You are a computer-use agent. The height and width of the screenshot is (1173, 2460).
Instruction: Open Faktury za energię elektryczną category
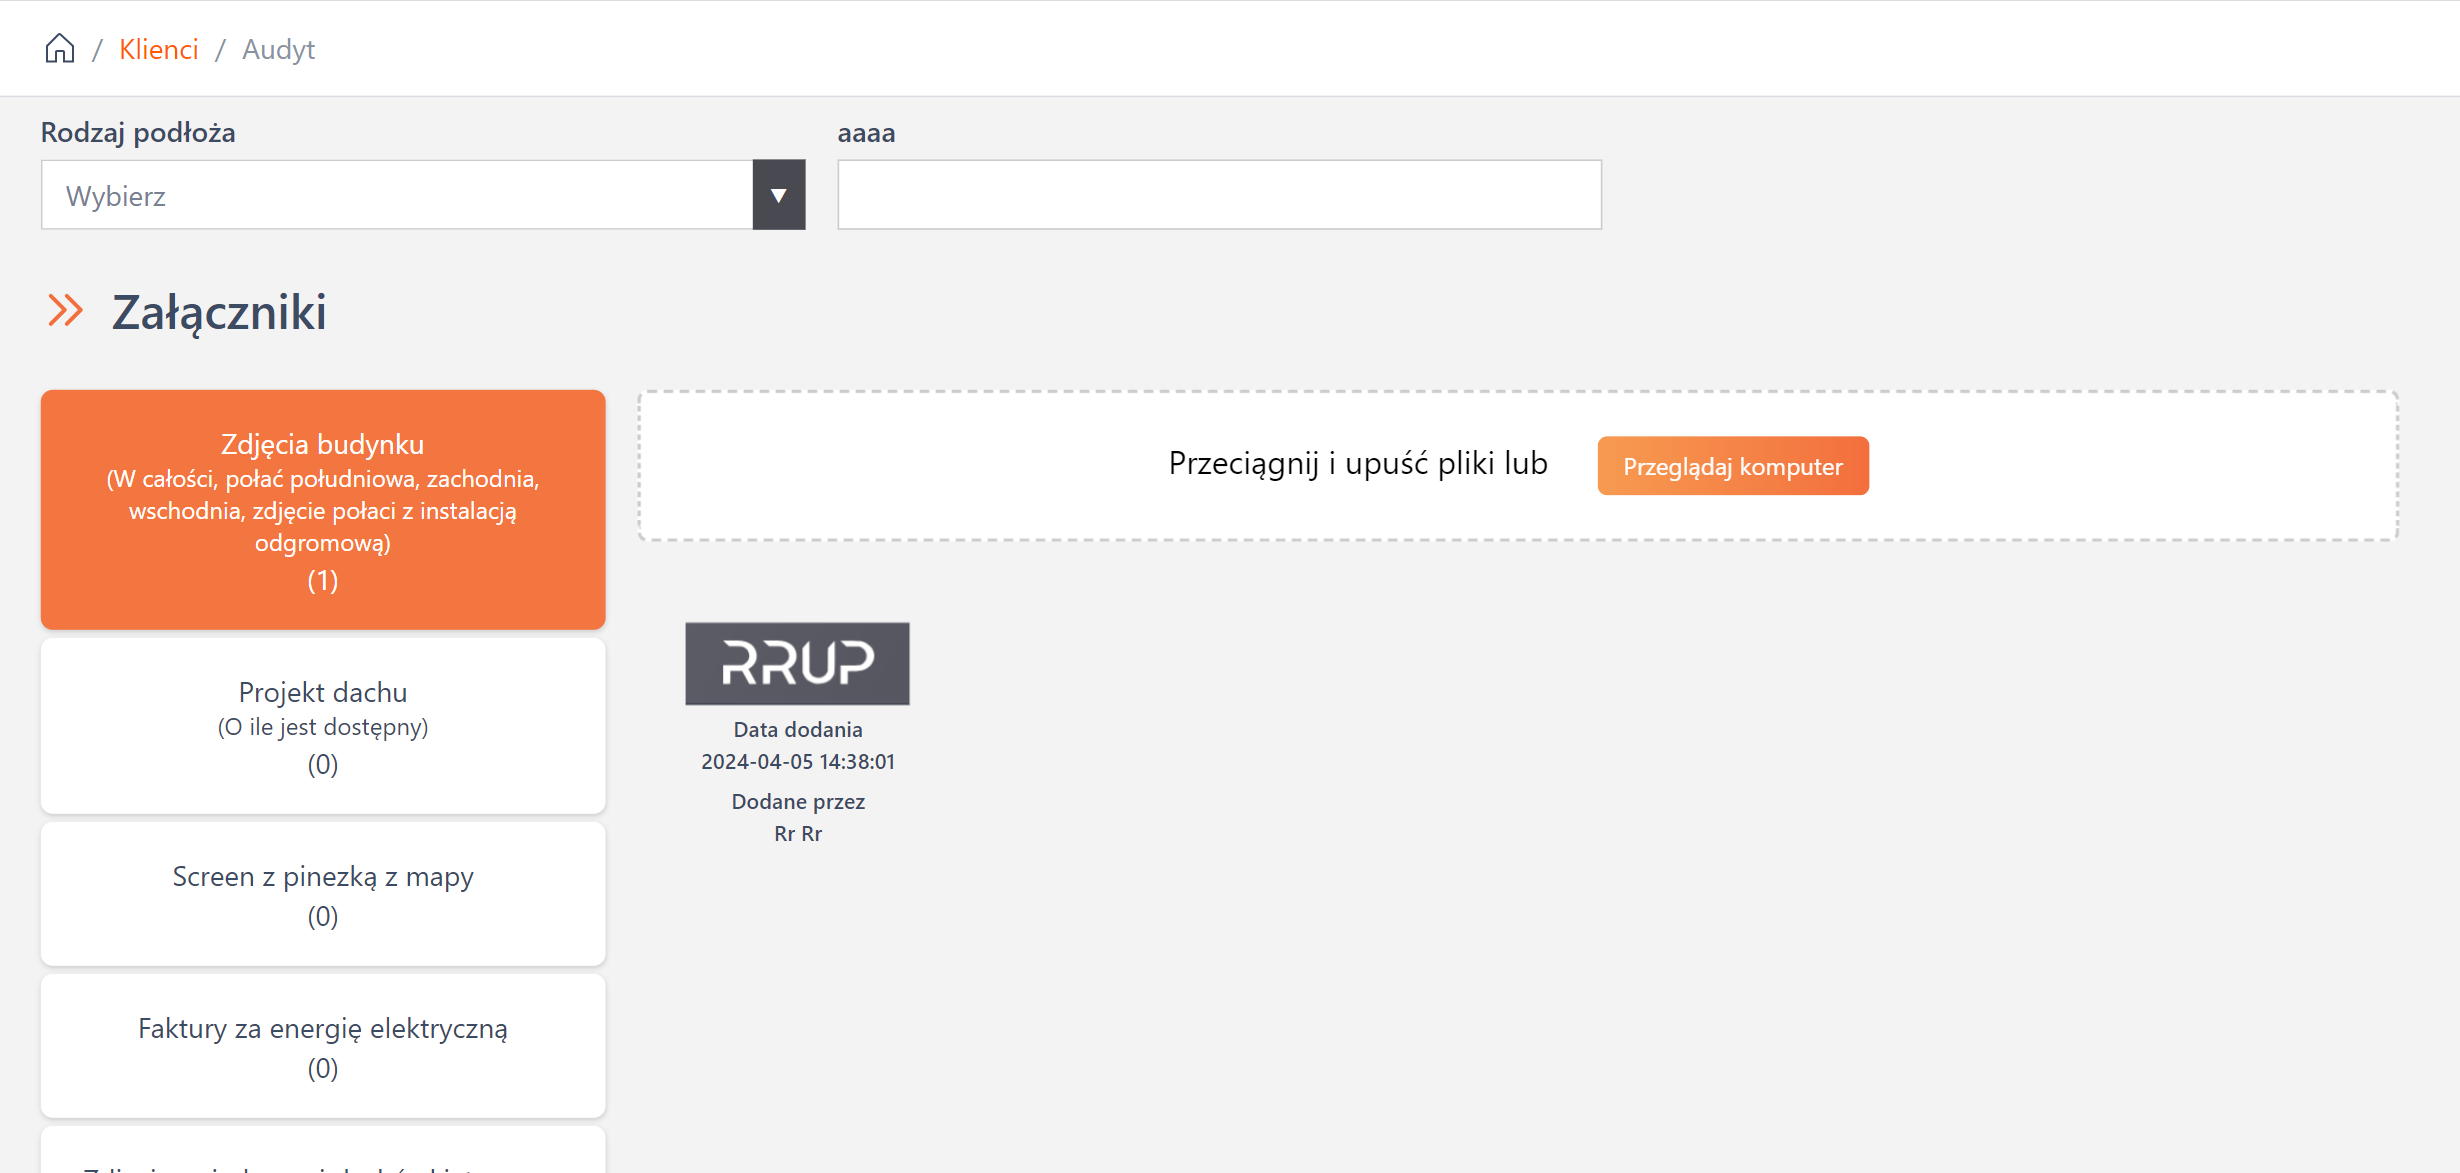click(323, 1046)
